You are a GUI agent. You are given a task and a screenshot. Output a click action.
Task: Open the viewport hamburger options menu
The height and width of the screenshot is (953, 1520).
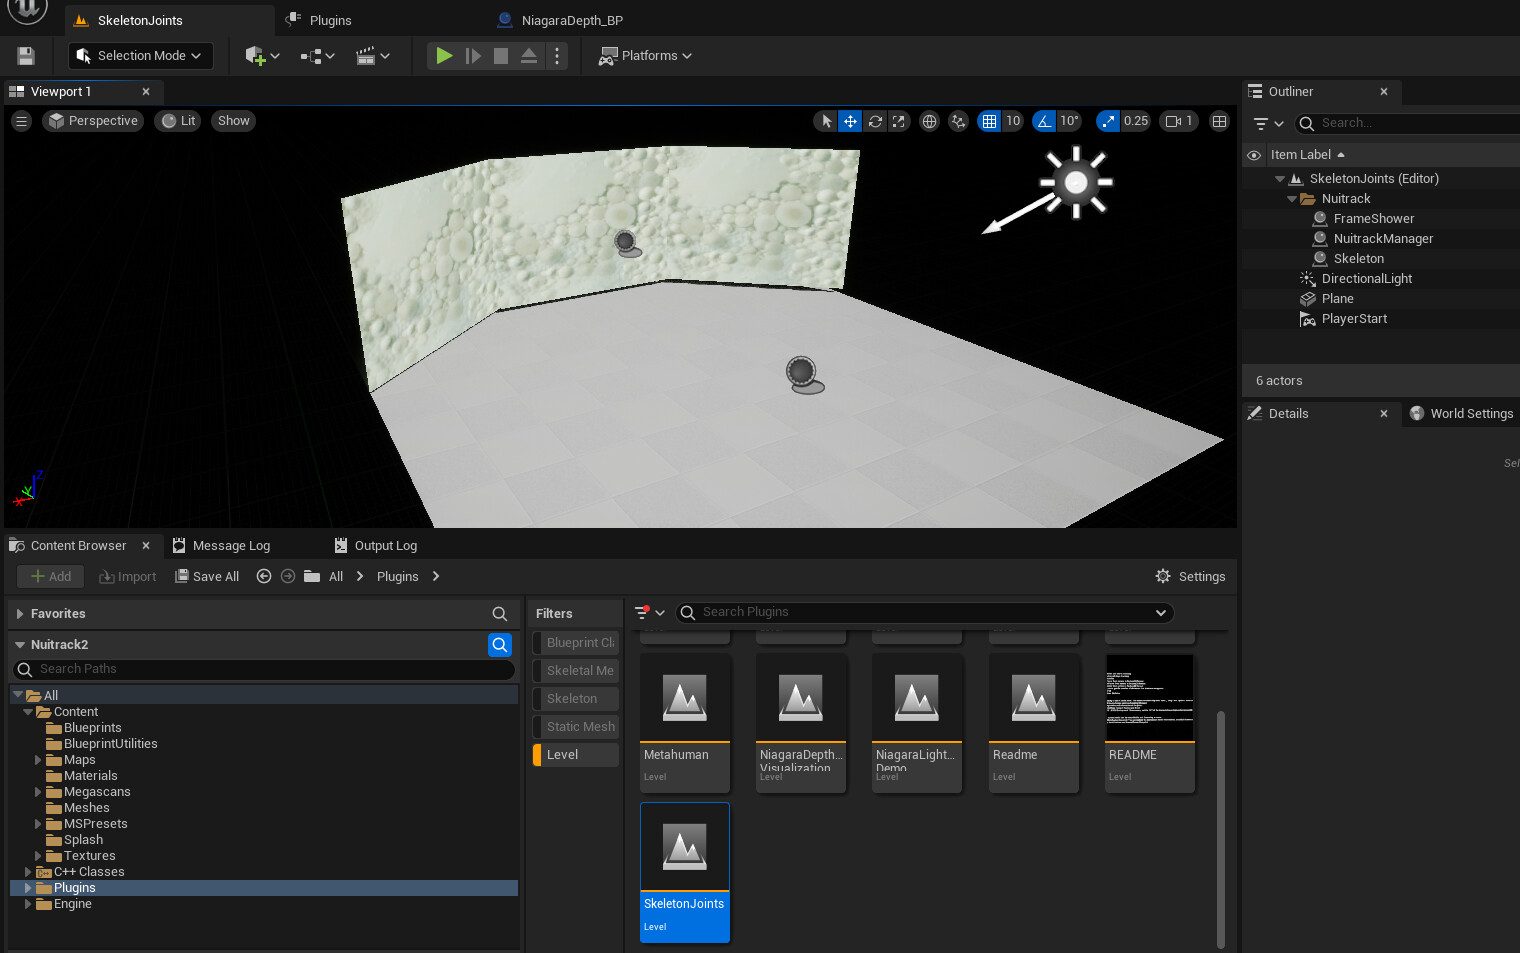[21, 121]
